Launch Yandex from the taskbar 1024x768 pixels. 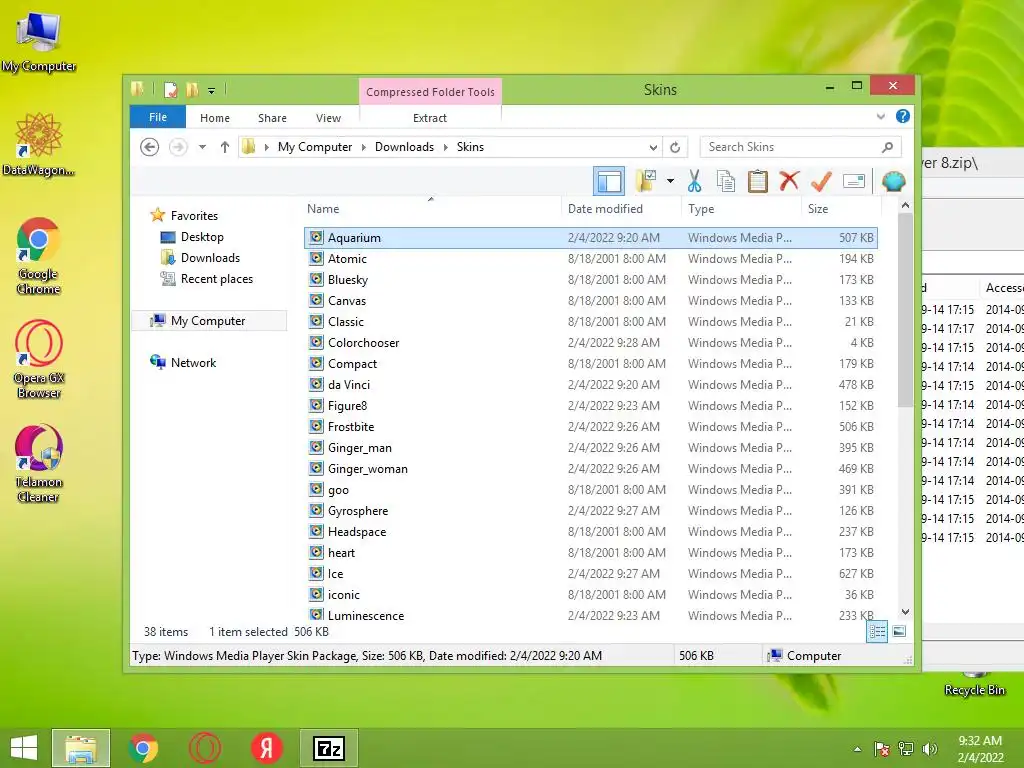(266, 748)
